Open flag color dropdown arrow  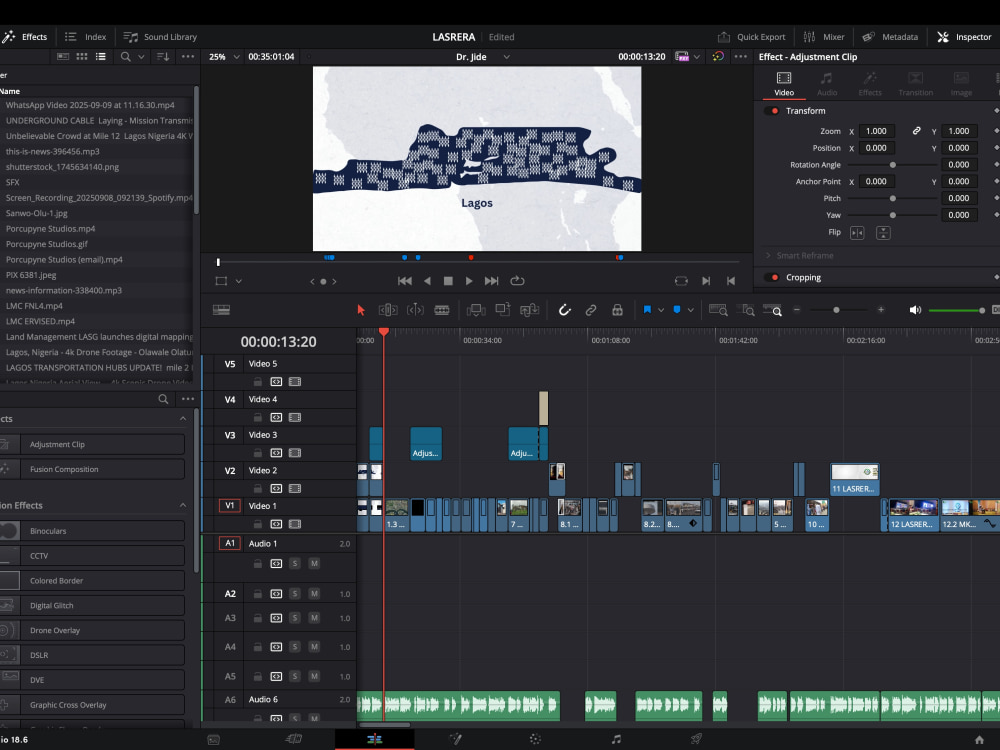click(x=661, y=310)
